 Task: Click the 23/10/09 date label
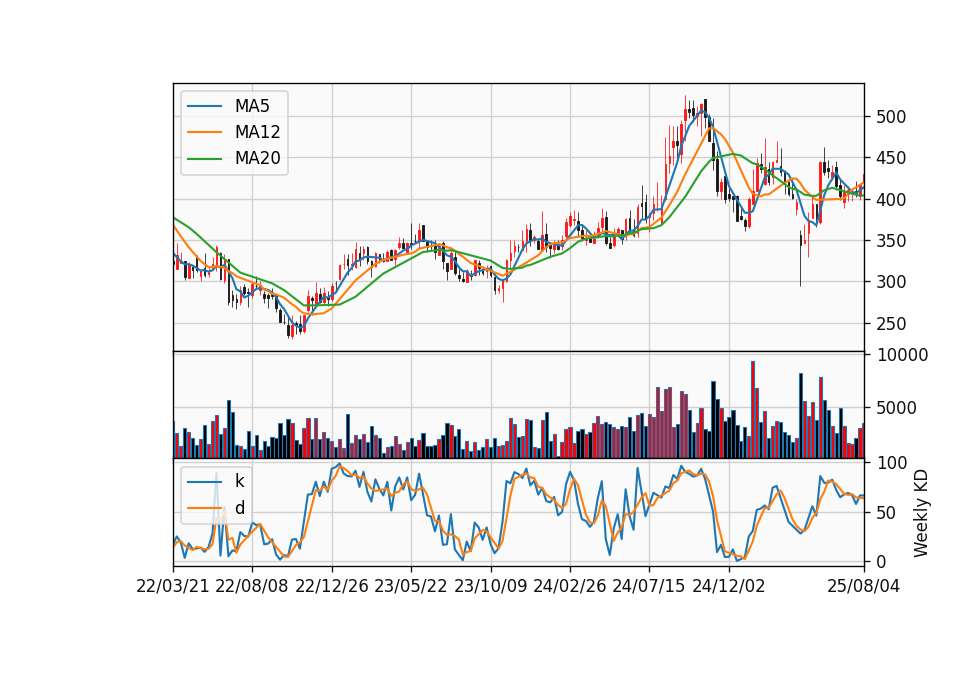pos(490,586)
